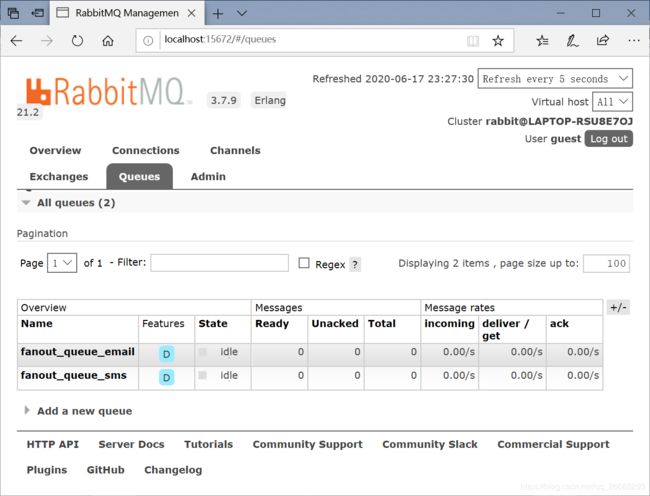
Task: Open the browser home page icon
Action: coord(108,41)
